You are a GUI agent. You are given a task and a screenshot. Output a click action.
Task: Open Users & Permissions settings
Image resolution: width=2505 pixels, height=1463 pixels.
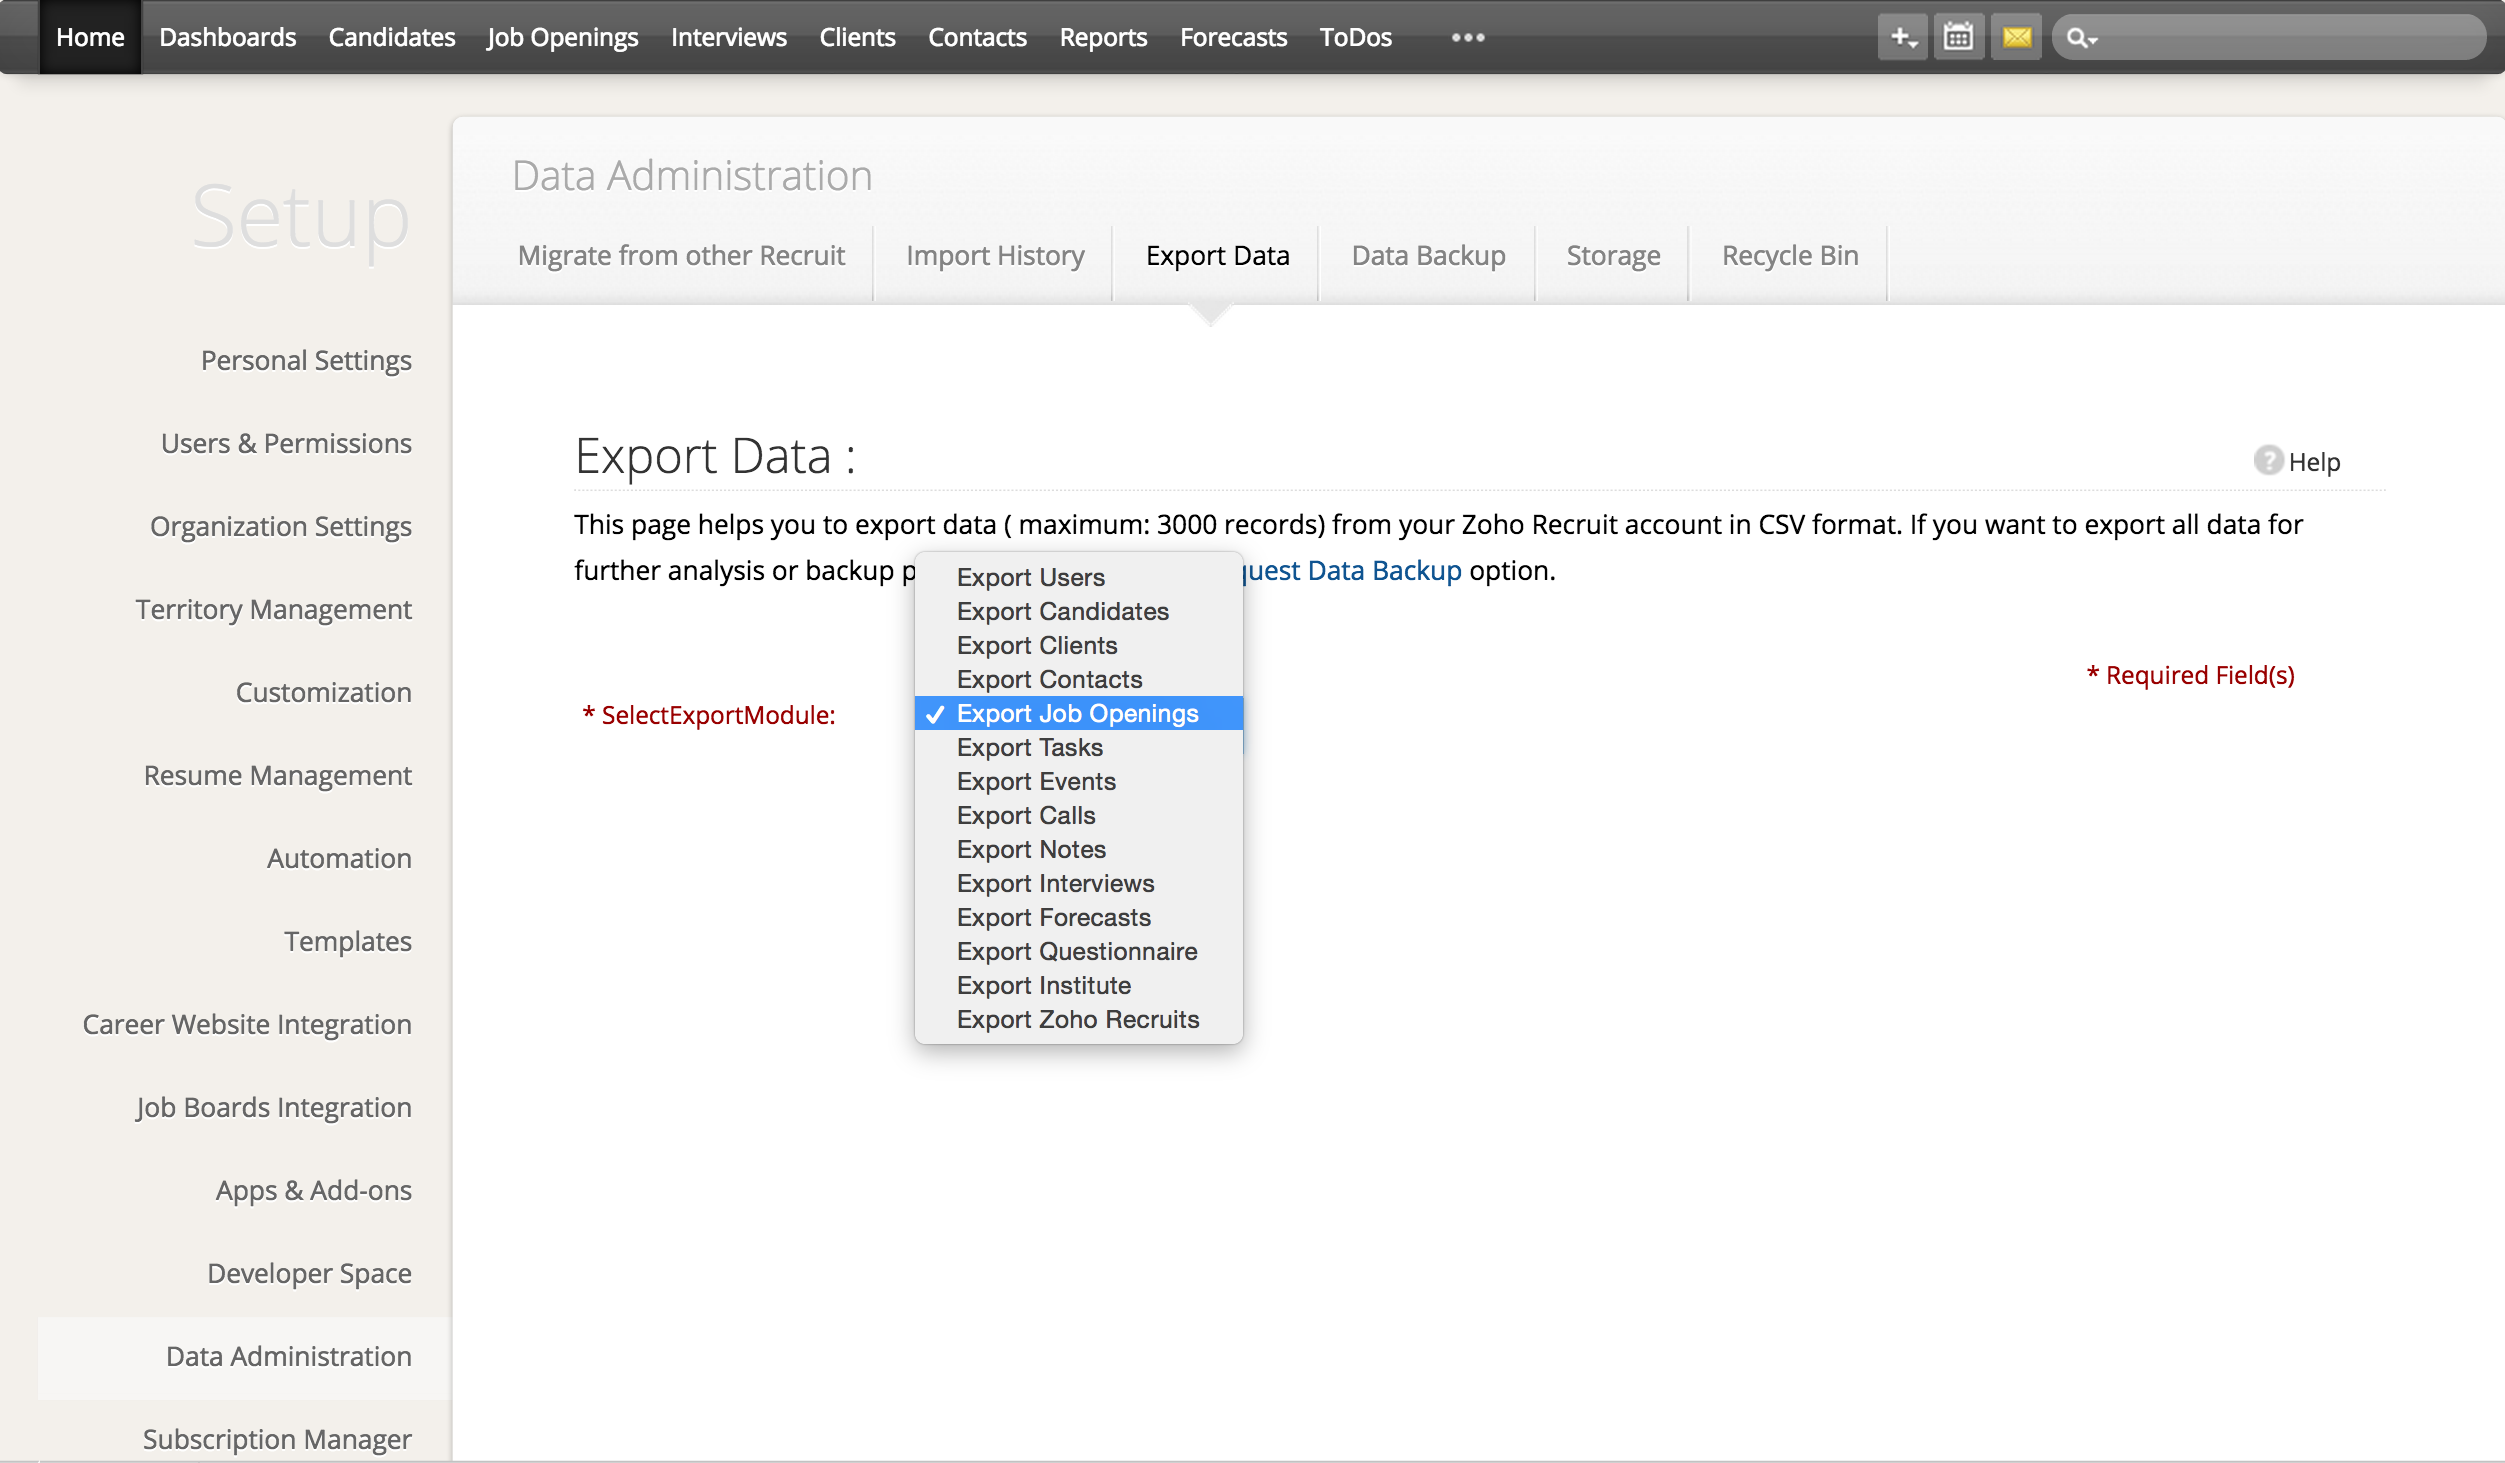[x=286, y=443]
